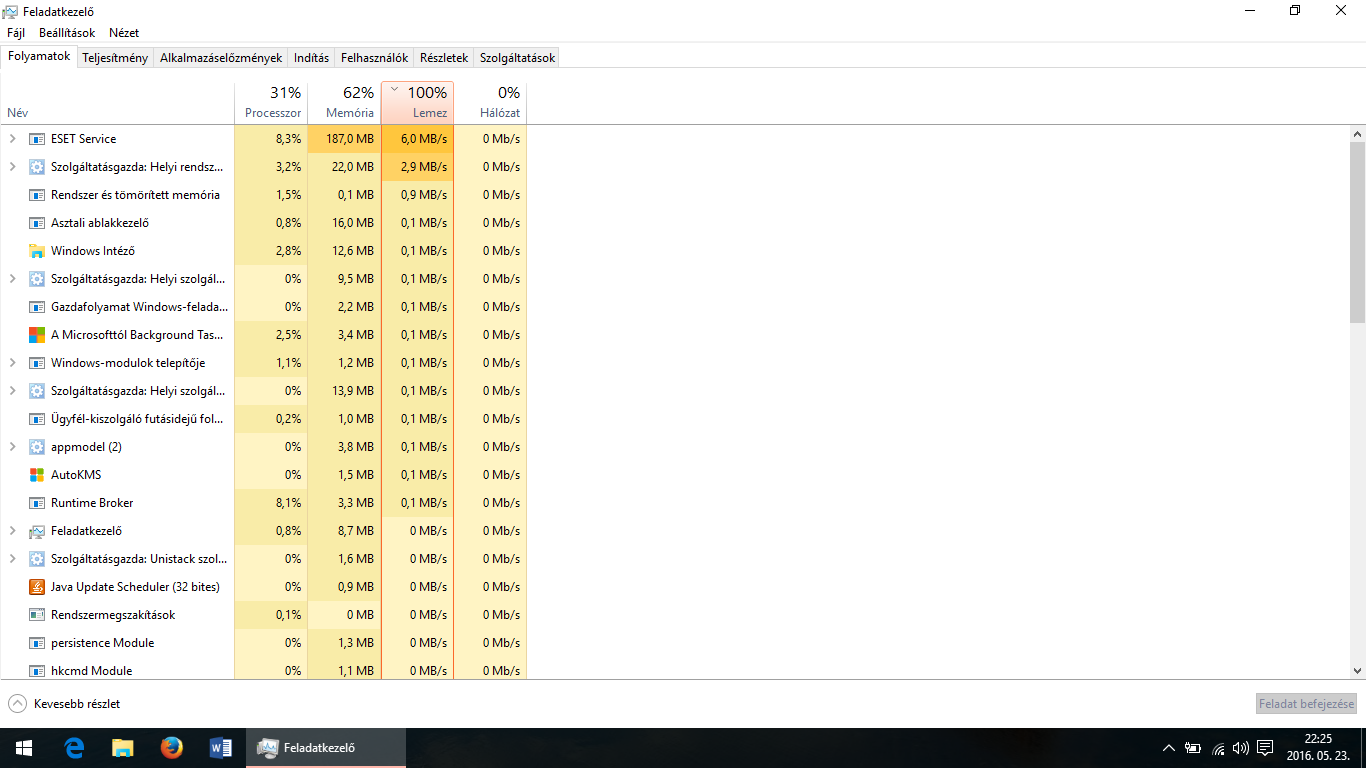Expand Szolgáltatásgazda: Unistack group
This screenshot has width=1366, height=768.
coord(12,559)
